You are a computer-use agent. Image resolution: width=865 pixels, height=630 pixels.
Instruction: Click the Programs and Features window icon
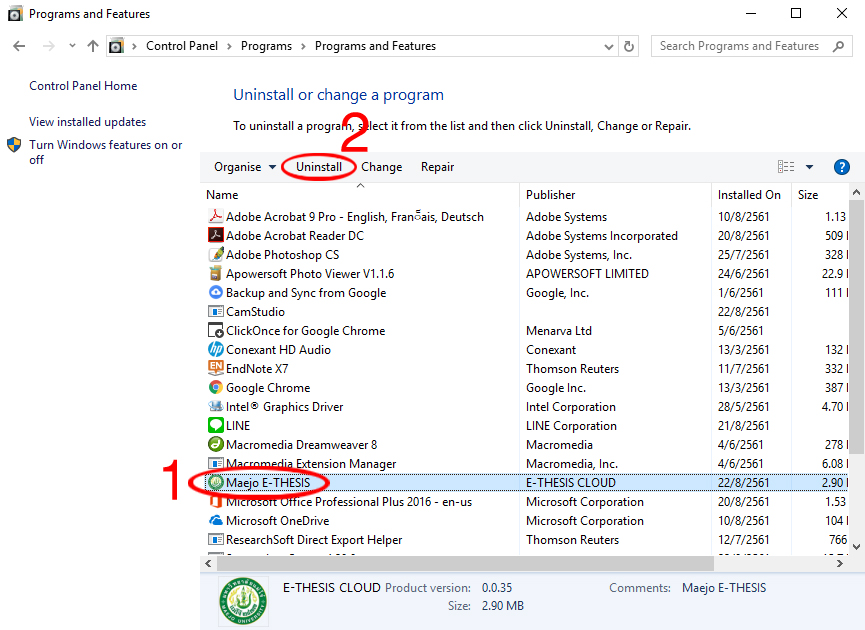tap(15, 14)
